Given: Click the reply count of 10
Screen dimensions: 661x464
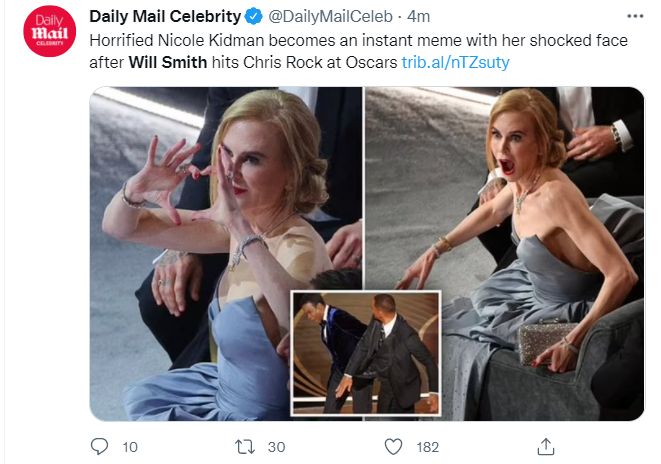Looking at the screenshot, I should [130, 447].
